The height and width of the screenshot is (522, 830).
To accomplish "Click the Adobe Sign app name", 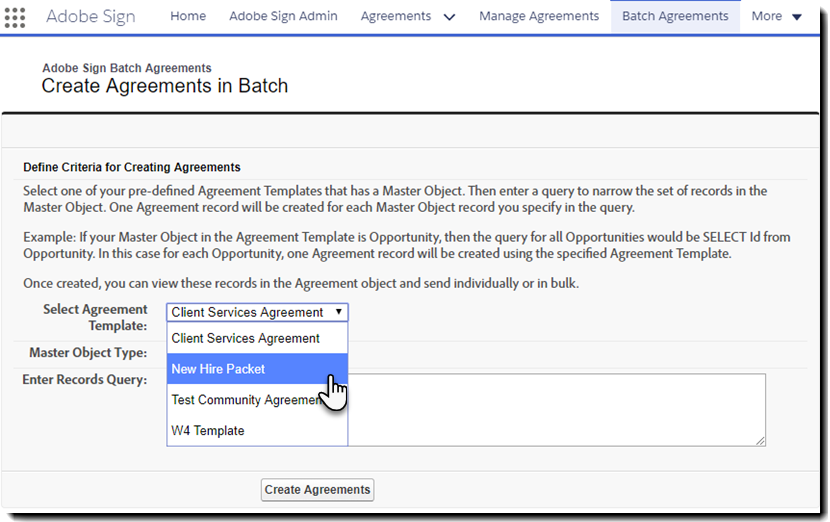I will click(x=90, y=17).
